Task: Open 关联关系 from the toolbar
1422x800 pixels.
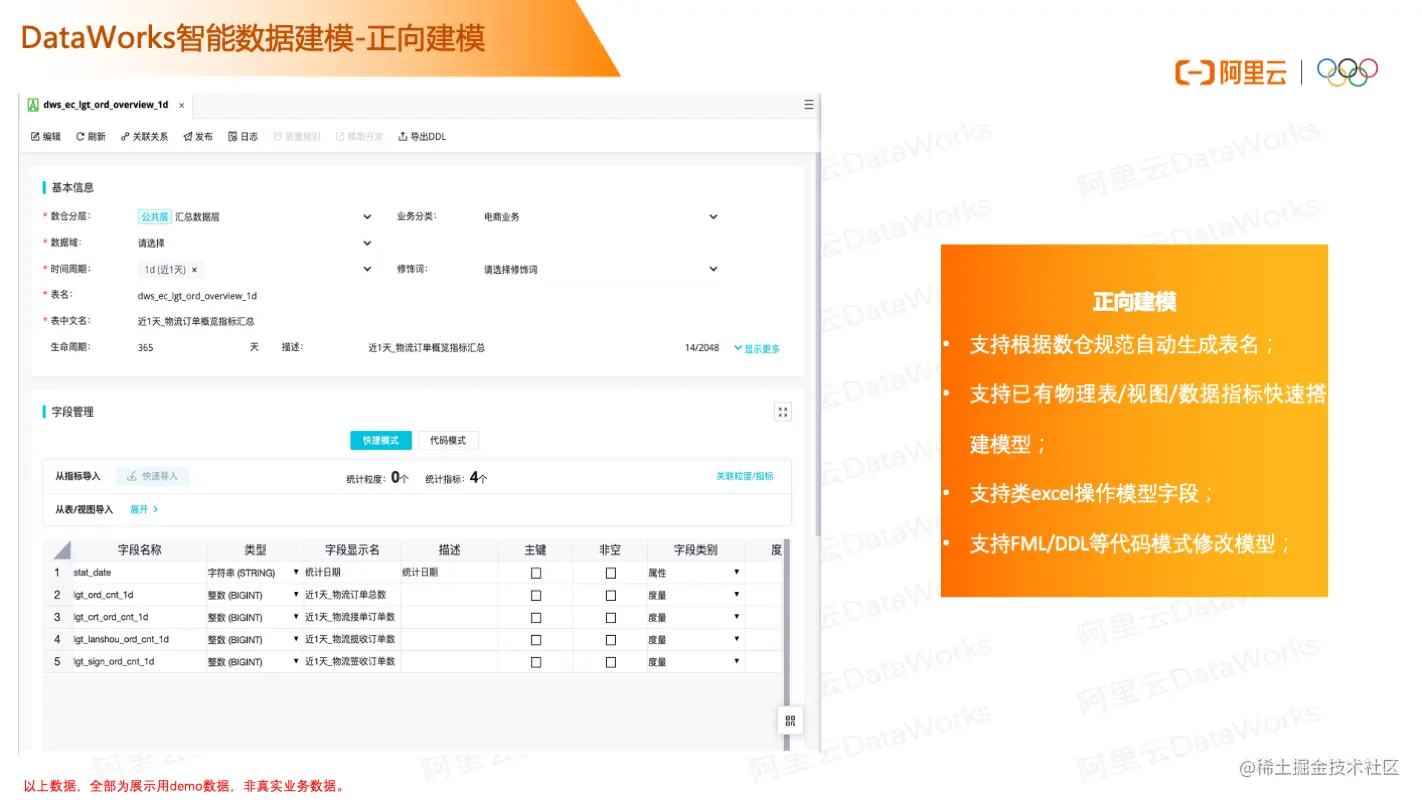Action: click(x=144, y=136)
